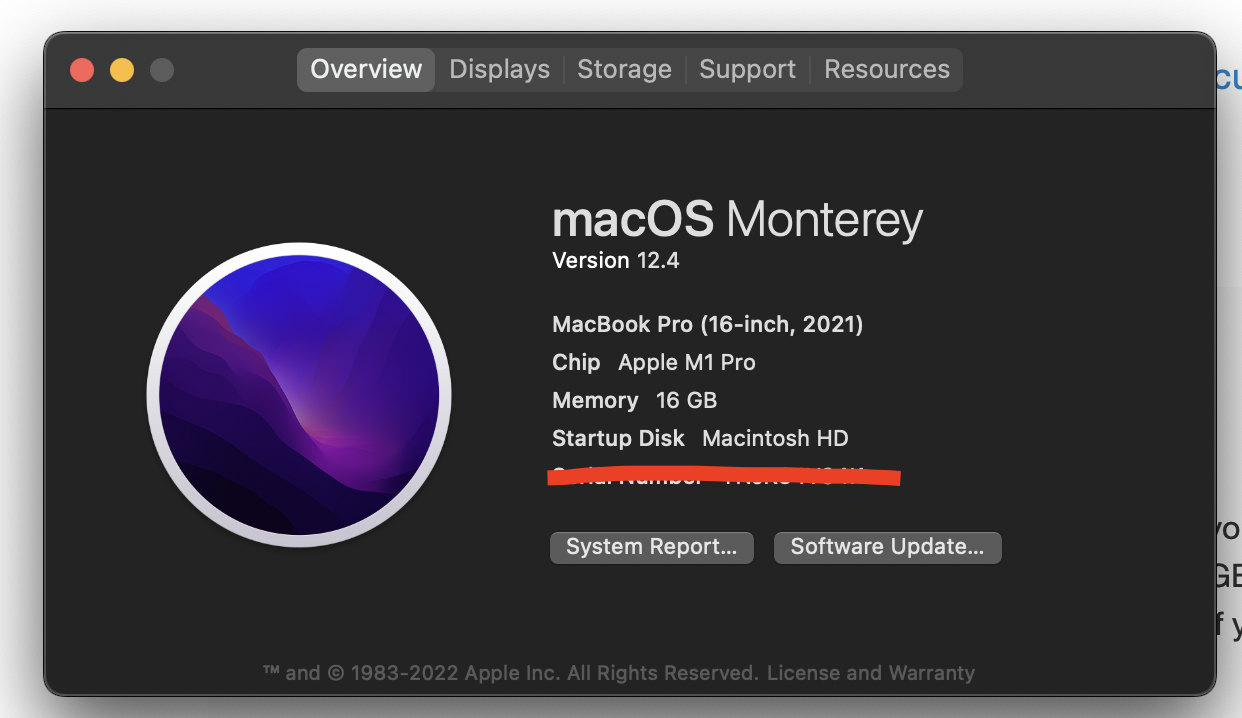Click the red-struck serial number line
Screen dimensions: 1242x718
(724, 477)
